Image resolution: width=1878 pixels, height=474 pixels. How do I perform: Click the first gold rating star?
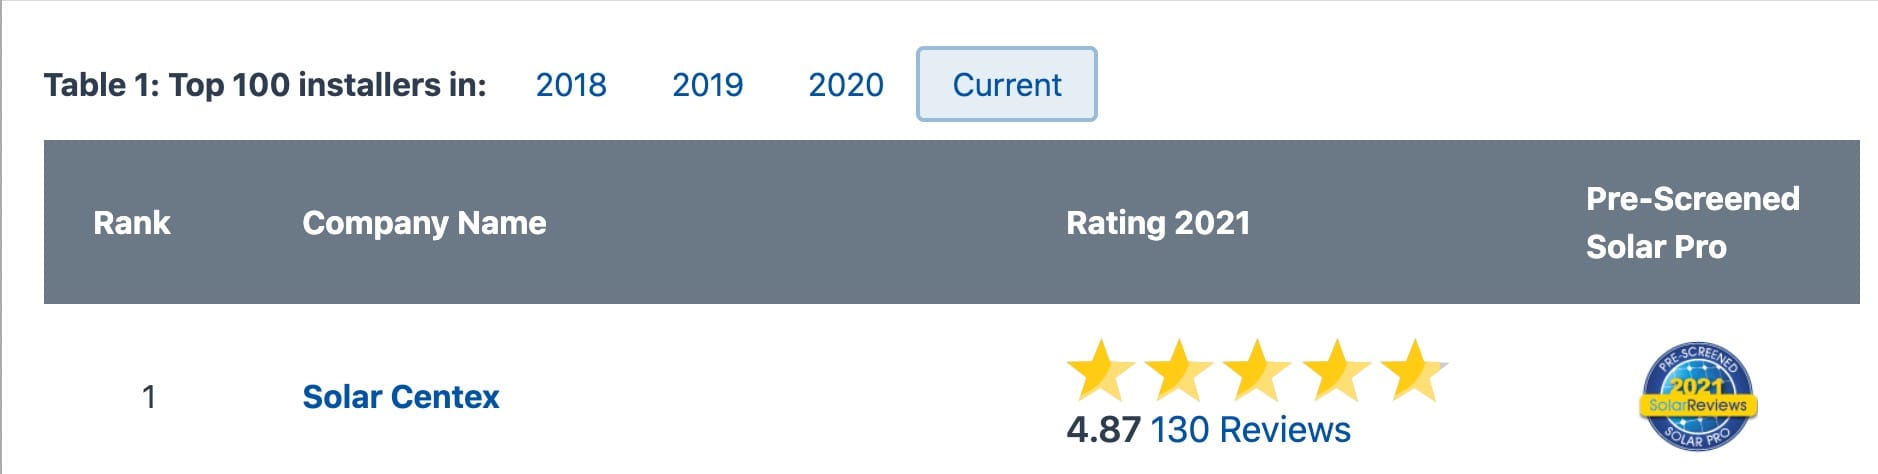click(1100, 370)
